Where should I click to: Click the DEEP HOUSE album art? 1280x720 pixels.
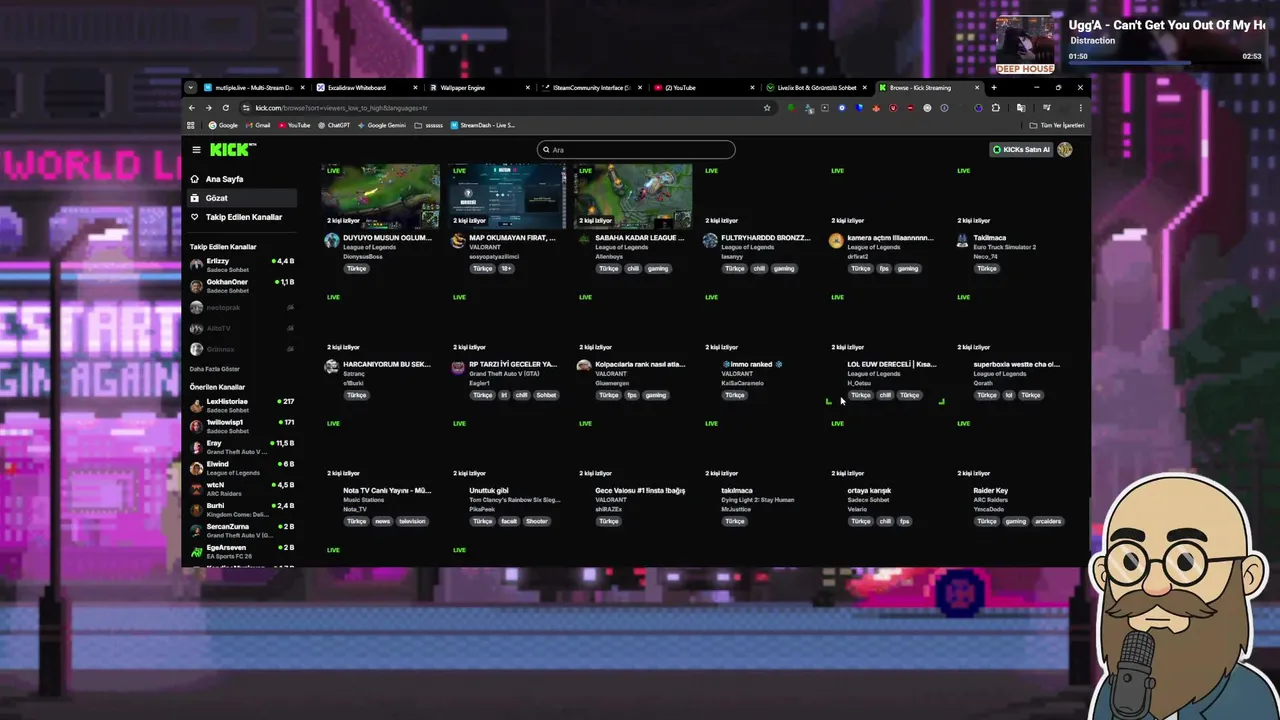point(1025,44)
